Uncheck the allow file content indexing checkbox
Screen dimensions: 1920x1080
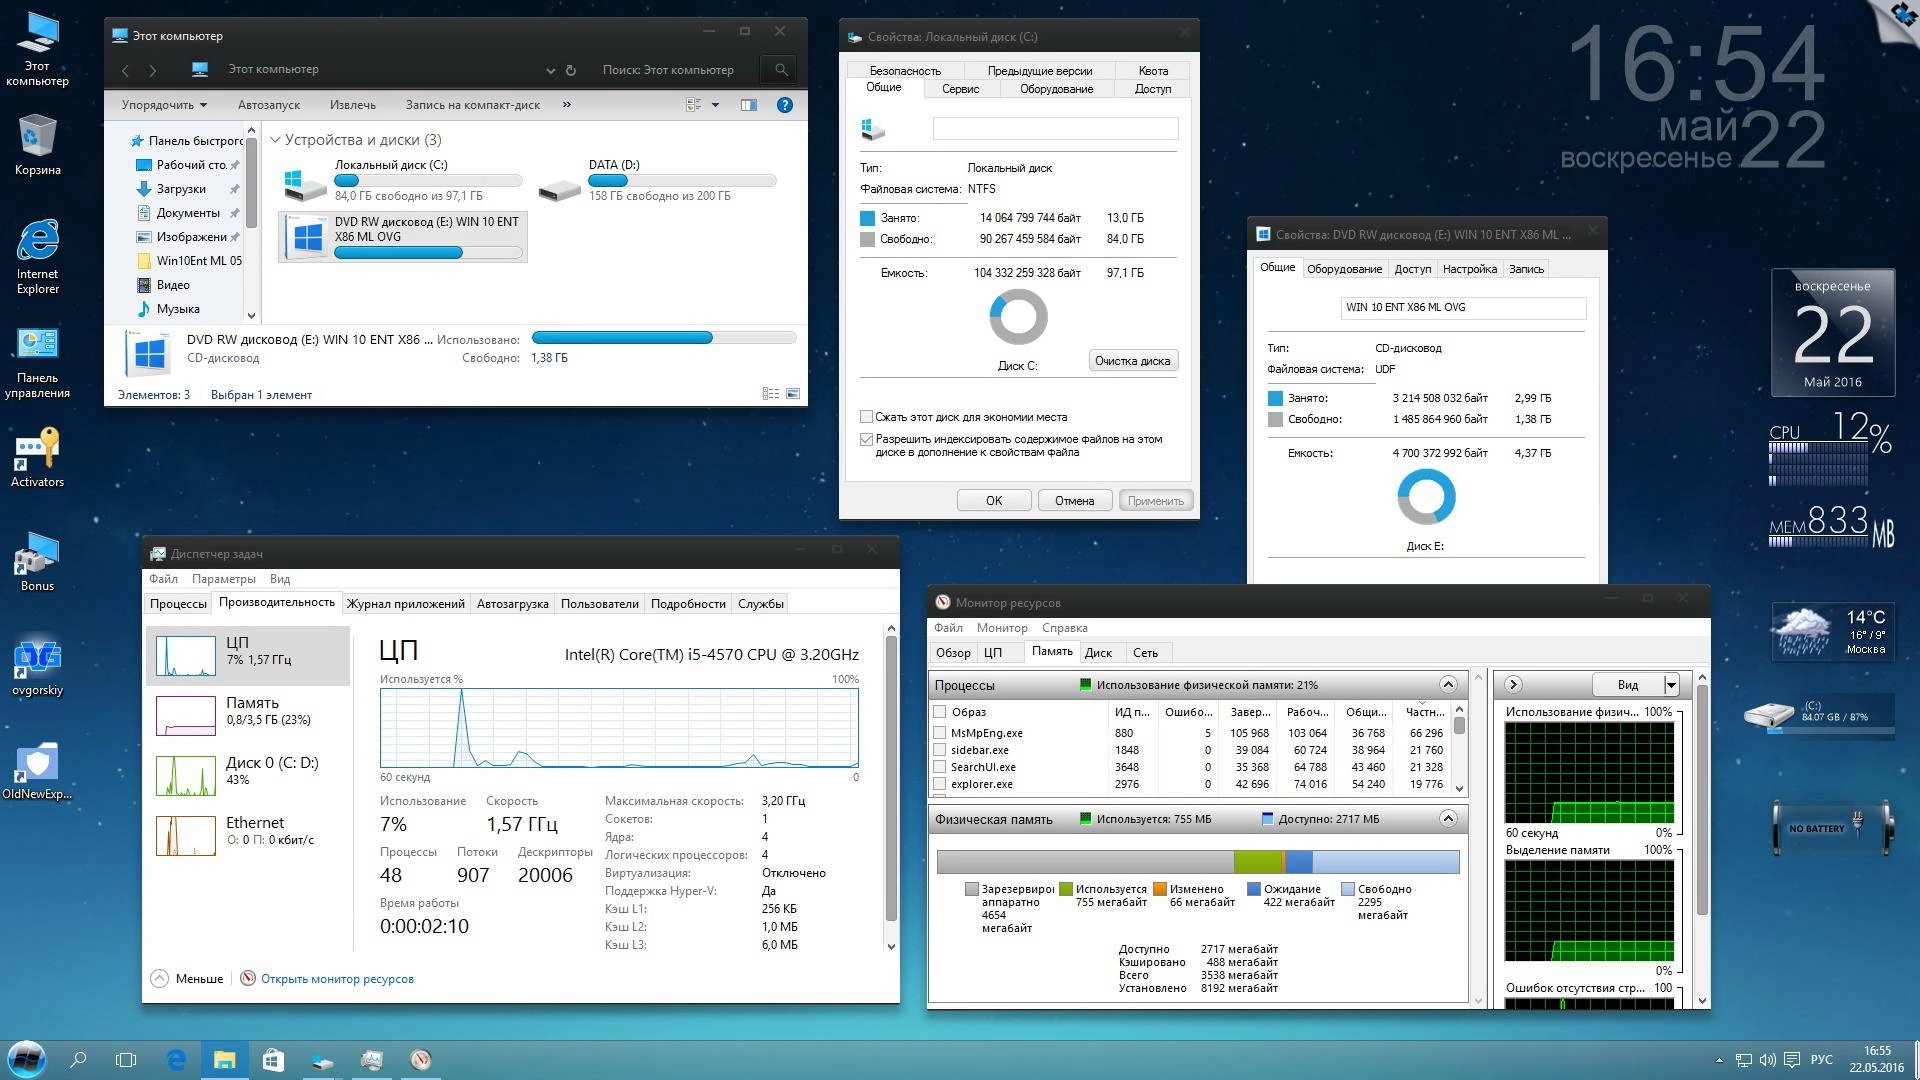867,439
